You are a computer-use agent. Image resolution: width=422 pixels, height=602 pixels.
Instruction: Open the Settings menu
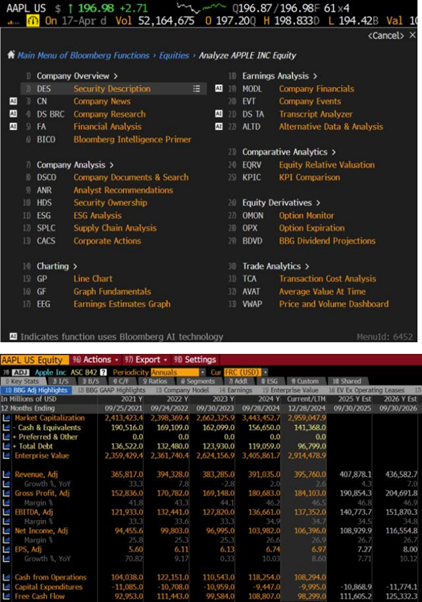click(x=195, y=360)
